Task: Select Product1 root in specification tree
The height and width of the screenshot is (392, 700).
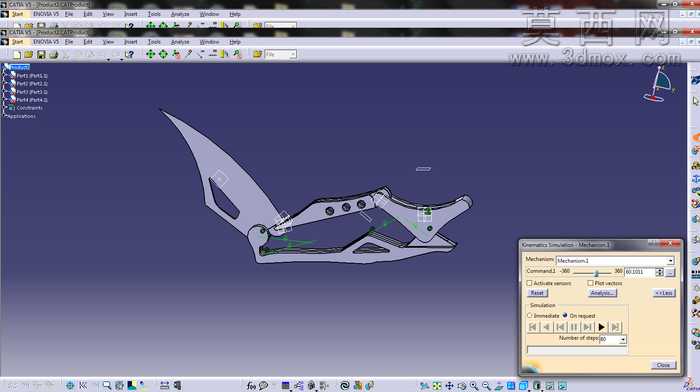Action: 20,67
